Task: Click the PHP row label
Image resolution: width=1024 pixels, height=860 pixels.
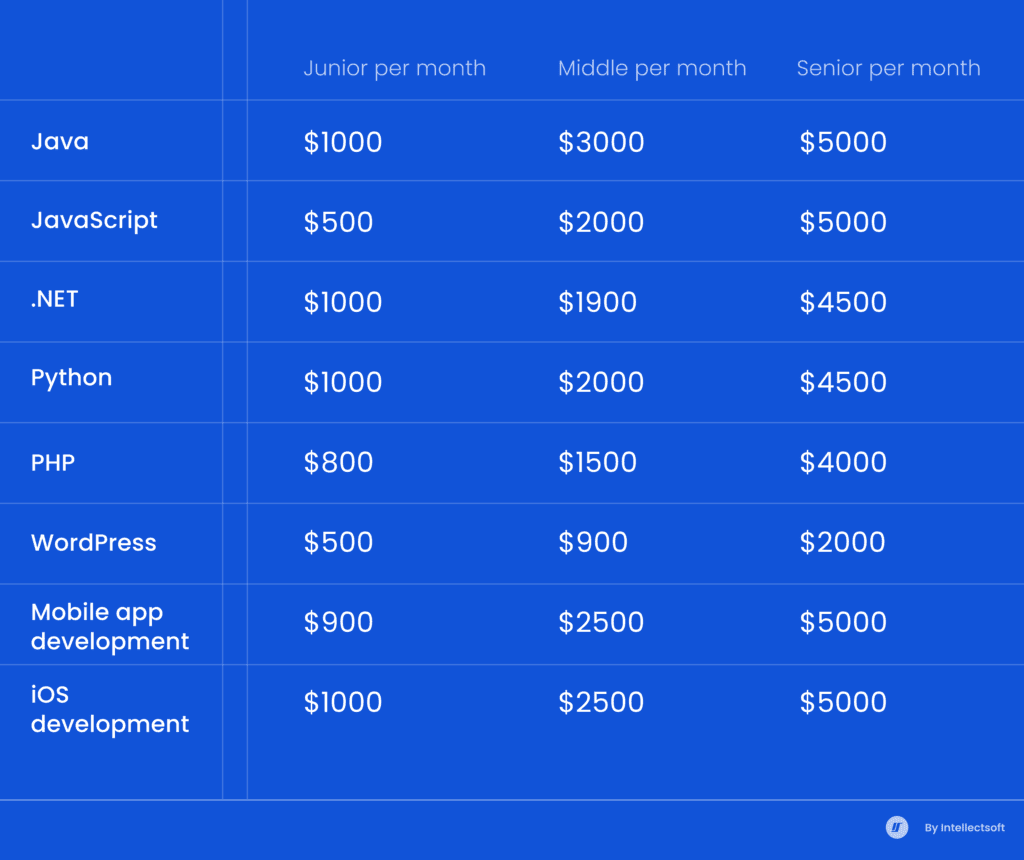Action: [x=53, y=462]
